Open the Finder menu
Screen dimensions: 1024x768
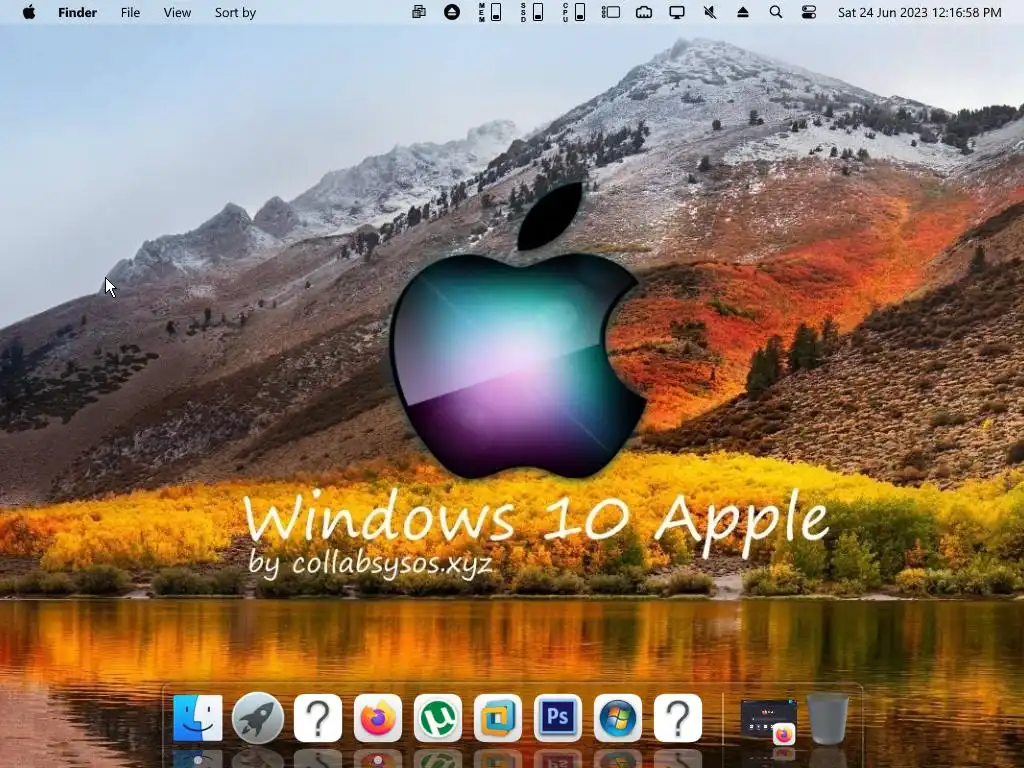pyautogui.click(x=77, y=12)
